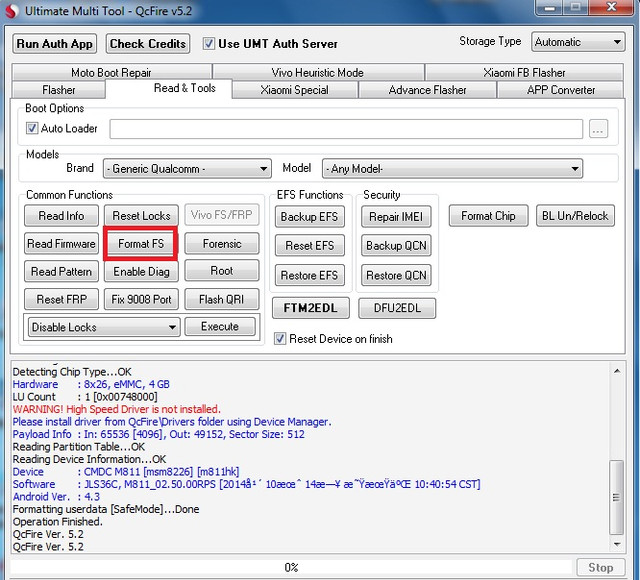Click the Format FS button
This screenshot has height=580, width=640.
(x=141, y=244)
